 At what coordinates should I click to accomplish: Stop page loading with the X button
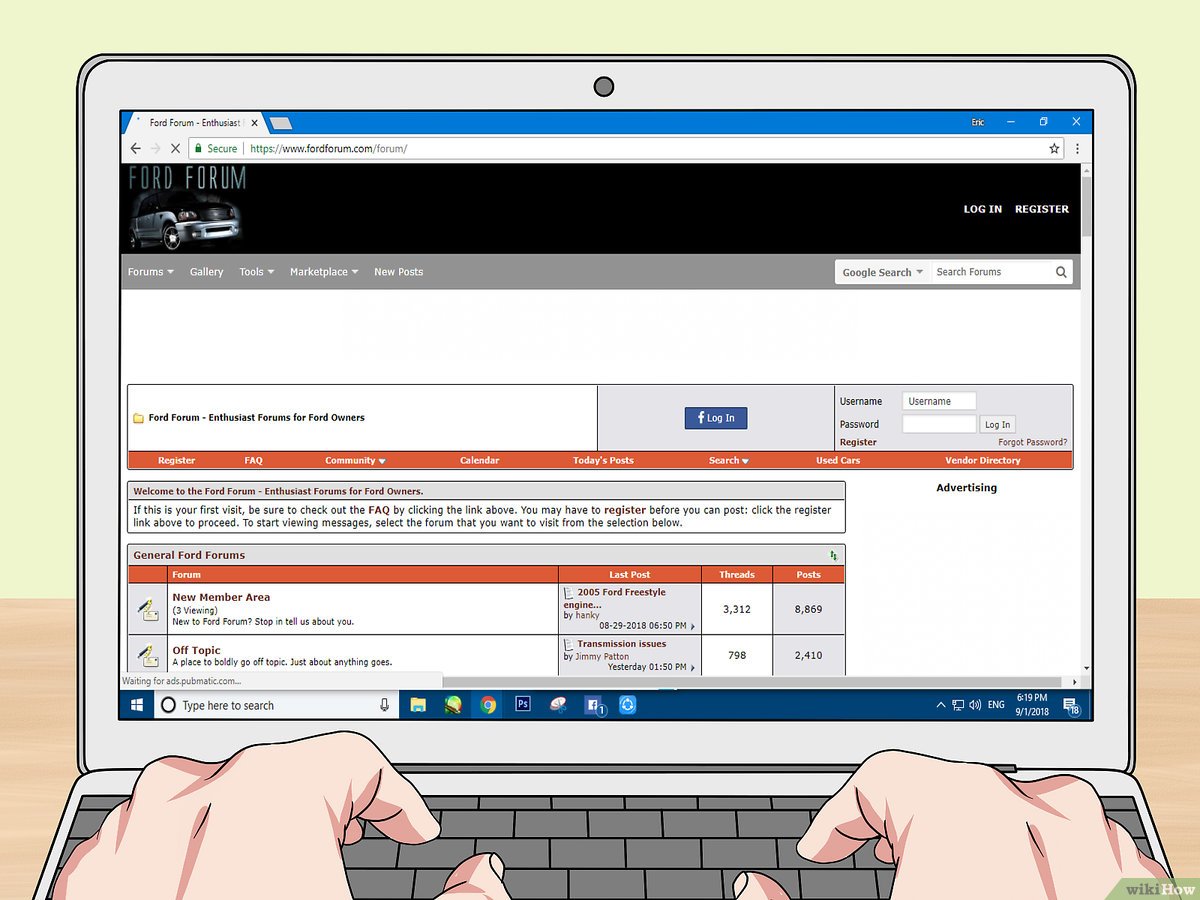pyautogui.click(x=175, y=148)
